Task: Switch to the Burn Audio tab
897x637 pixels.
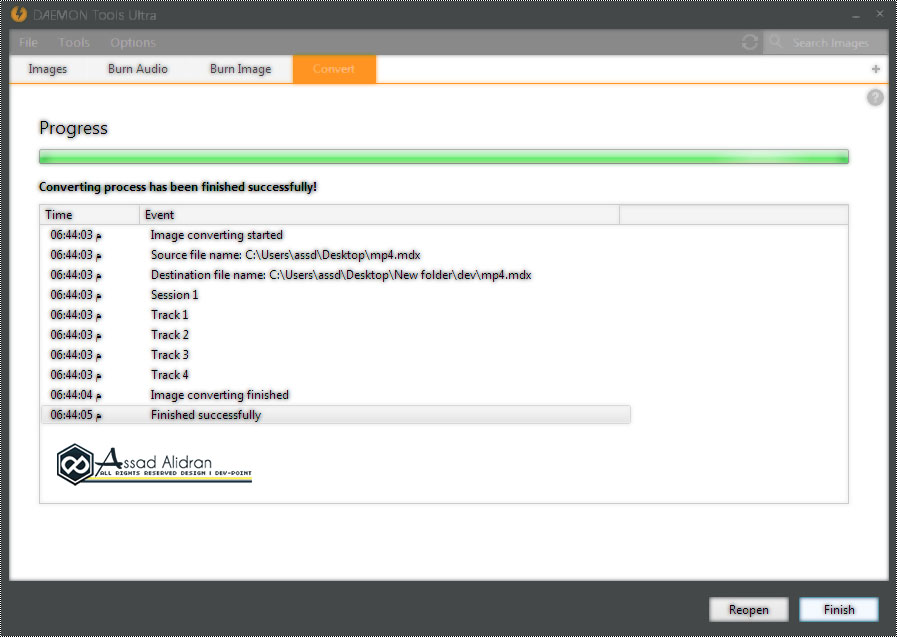Action: (x=138, y=69)
